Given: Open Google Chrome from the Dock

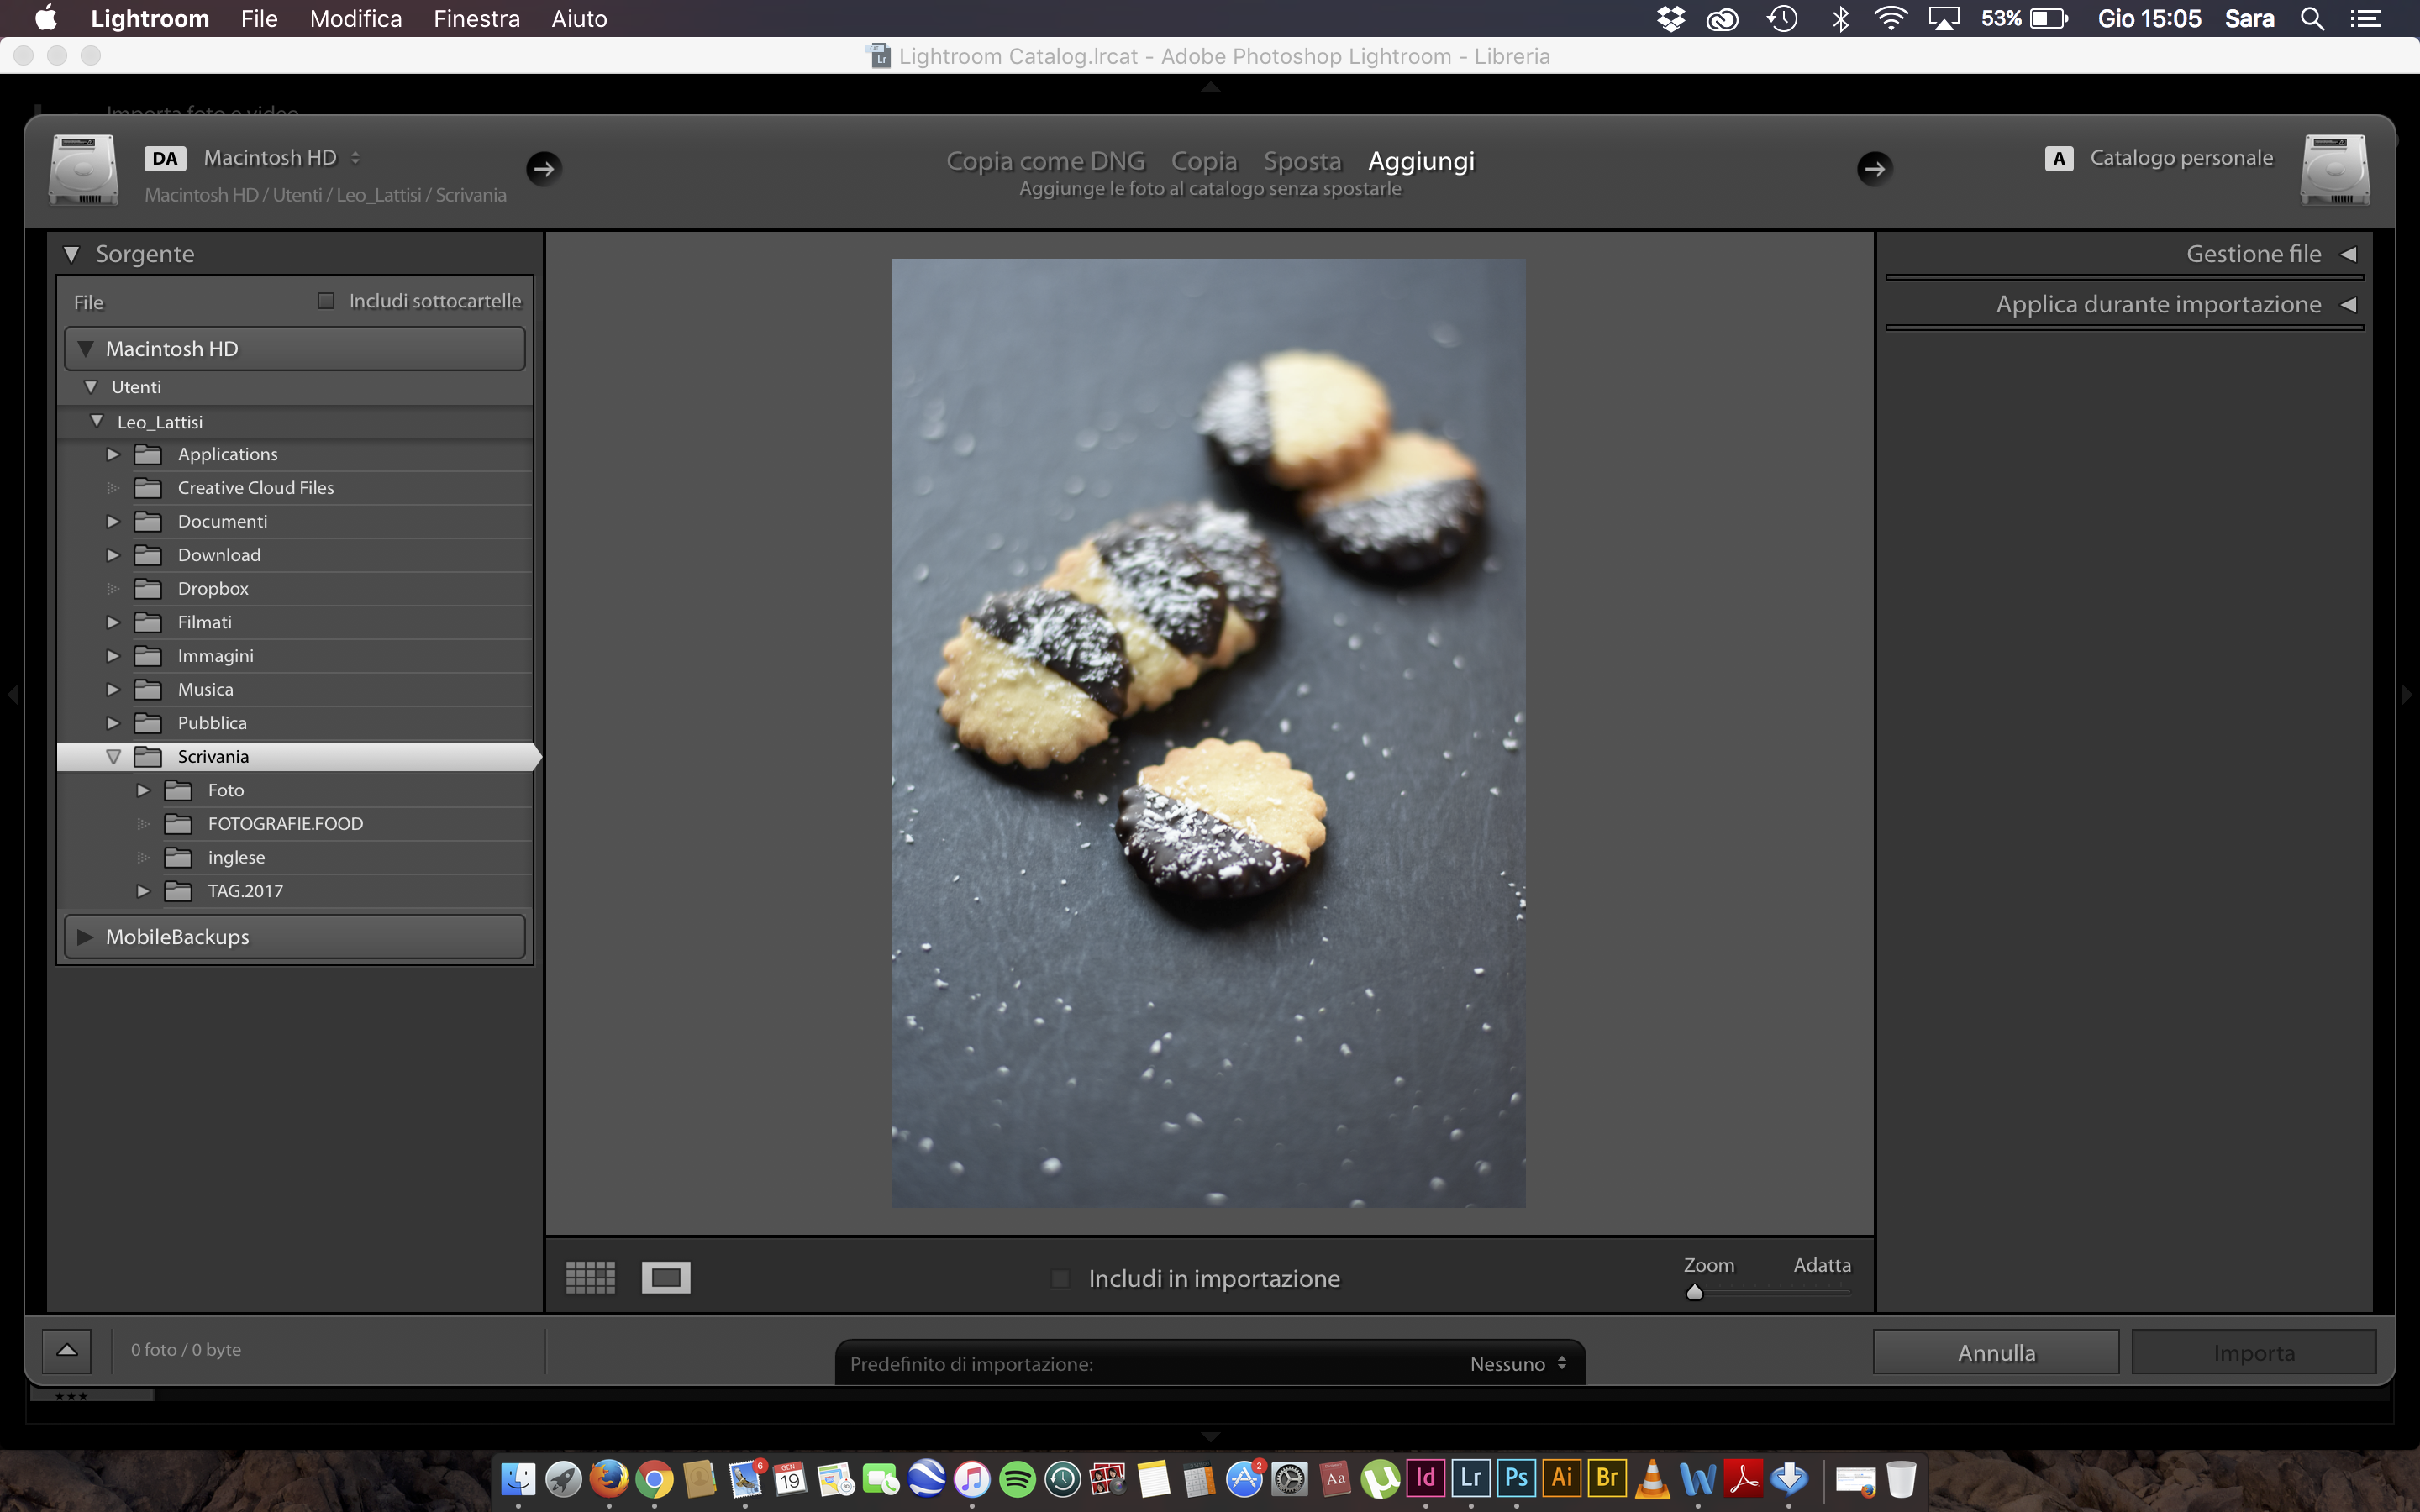Looking at the screenshot, I should pos(654,1479).
